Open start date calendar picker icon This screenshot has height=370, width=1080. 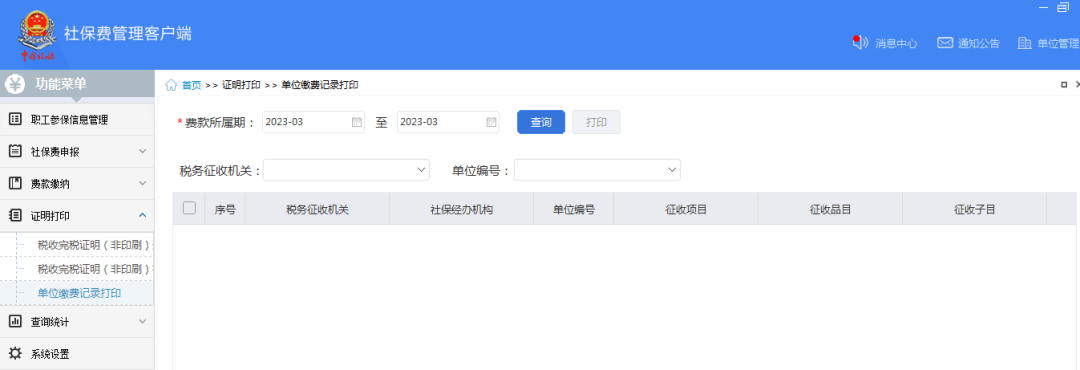click(357, 122)
